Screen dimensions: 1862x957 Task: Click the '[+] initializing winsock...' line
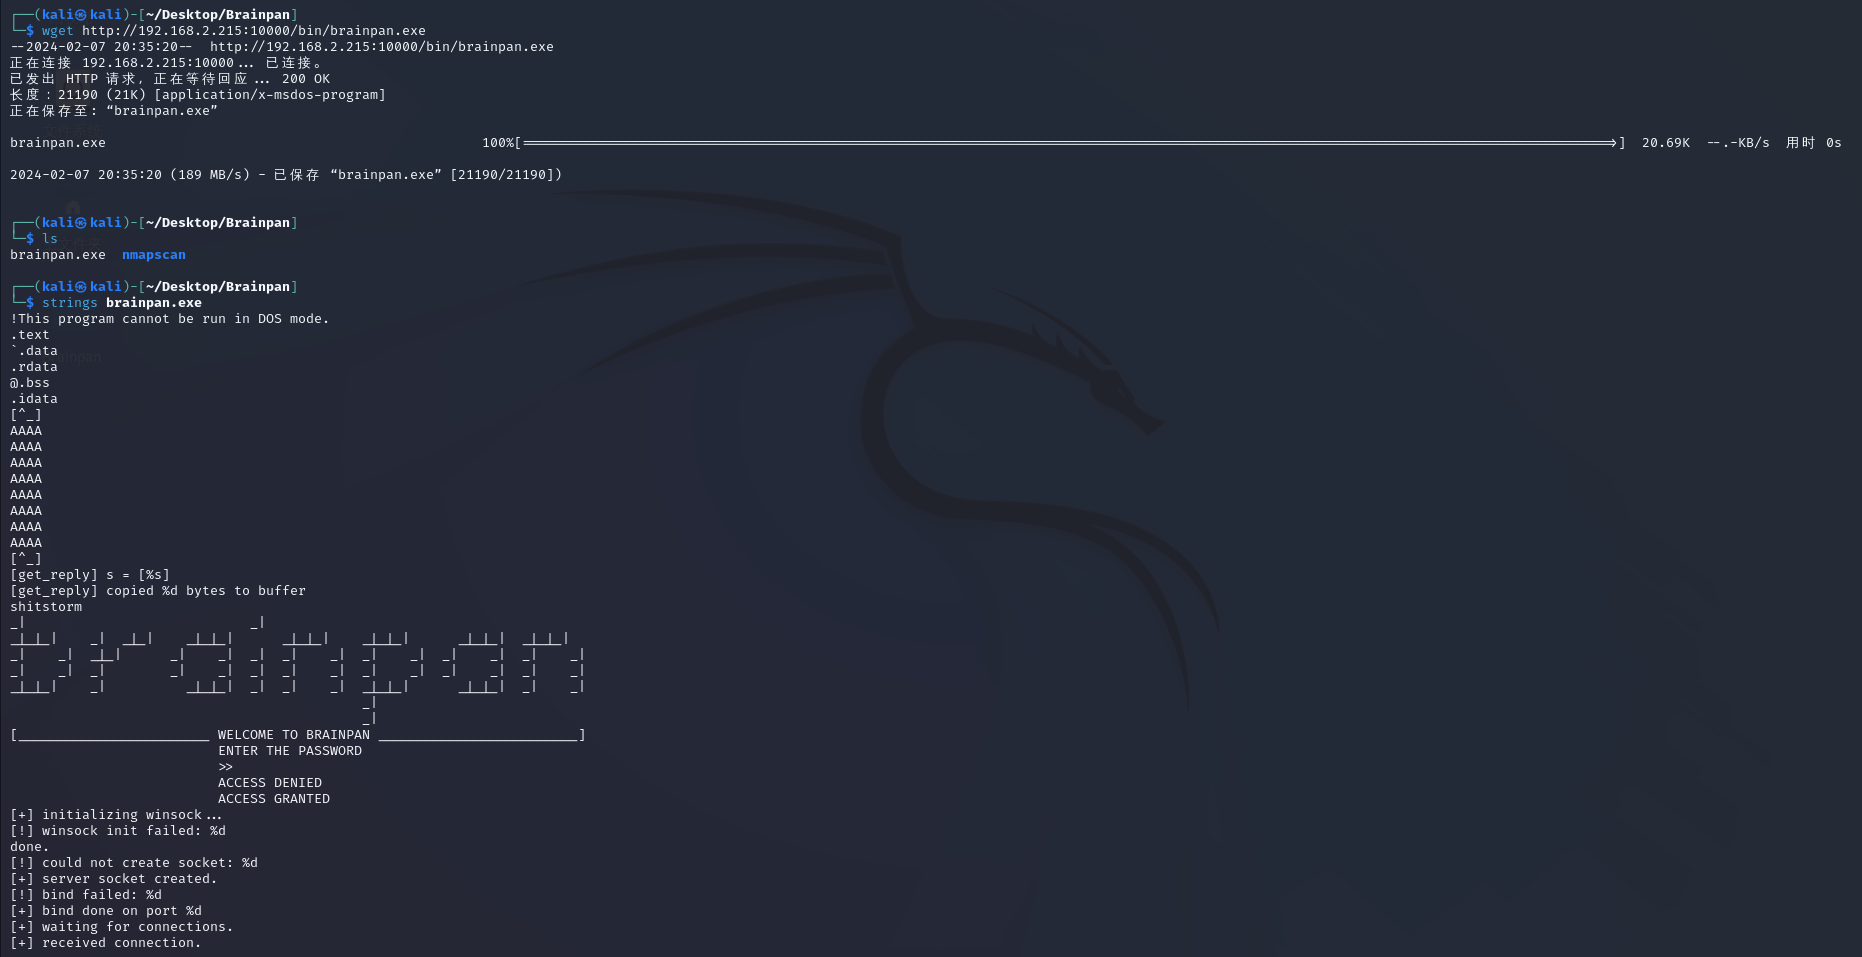click(116, 815)
